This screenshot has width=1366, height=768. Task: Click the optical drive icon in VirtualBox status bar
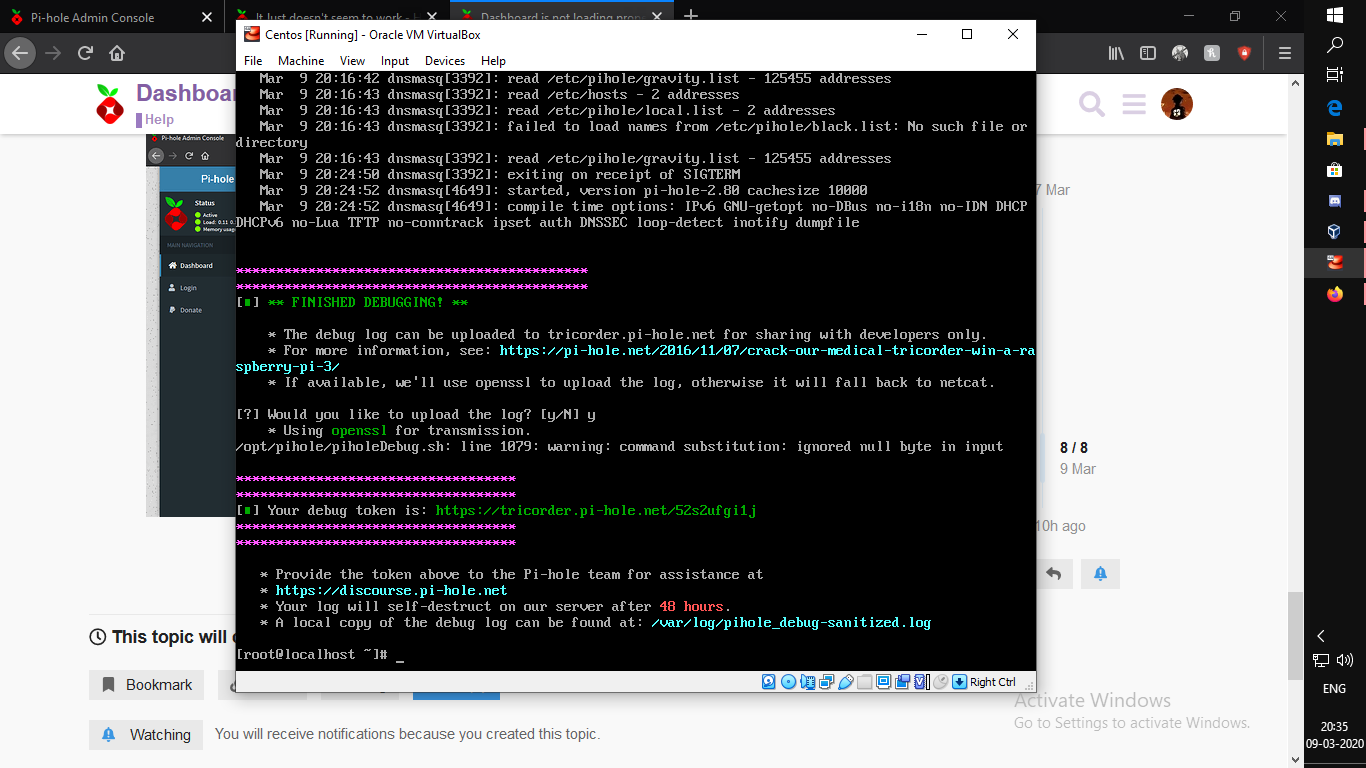tap(788, 681)
